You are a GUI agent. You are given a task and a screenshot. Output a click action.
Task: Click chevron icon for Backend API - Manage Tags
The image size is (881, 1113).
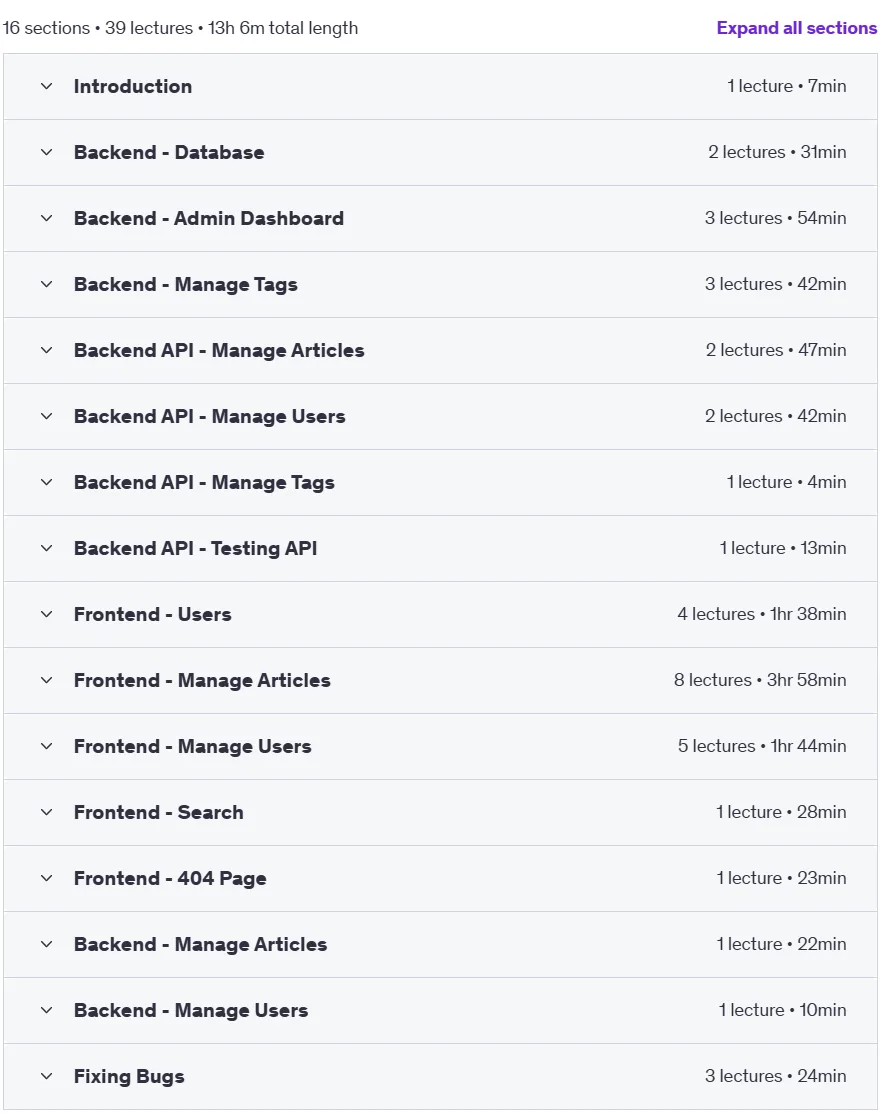click(47, 483)
